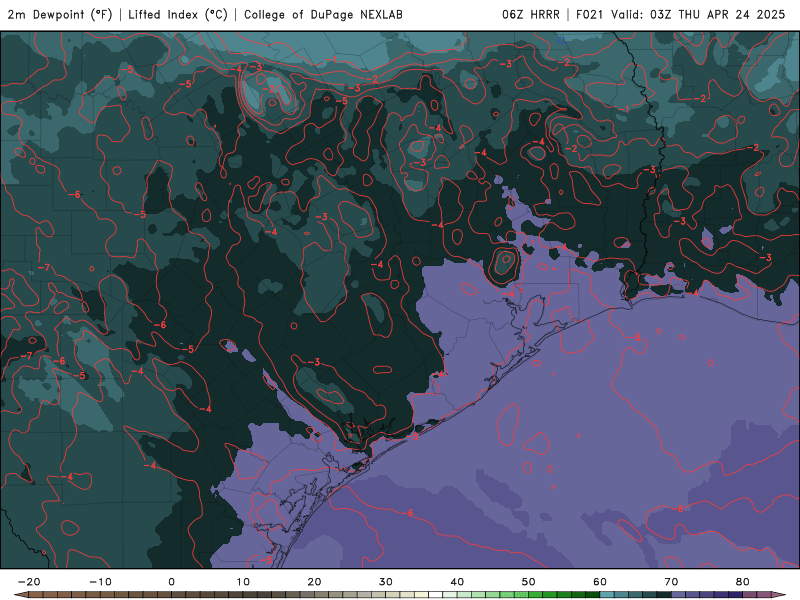
Task: Click the "Valid: 03Z THU APR 24 2025" text
Action: 698,15
